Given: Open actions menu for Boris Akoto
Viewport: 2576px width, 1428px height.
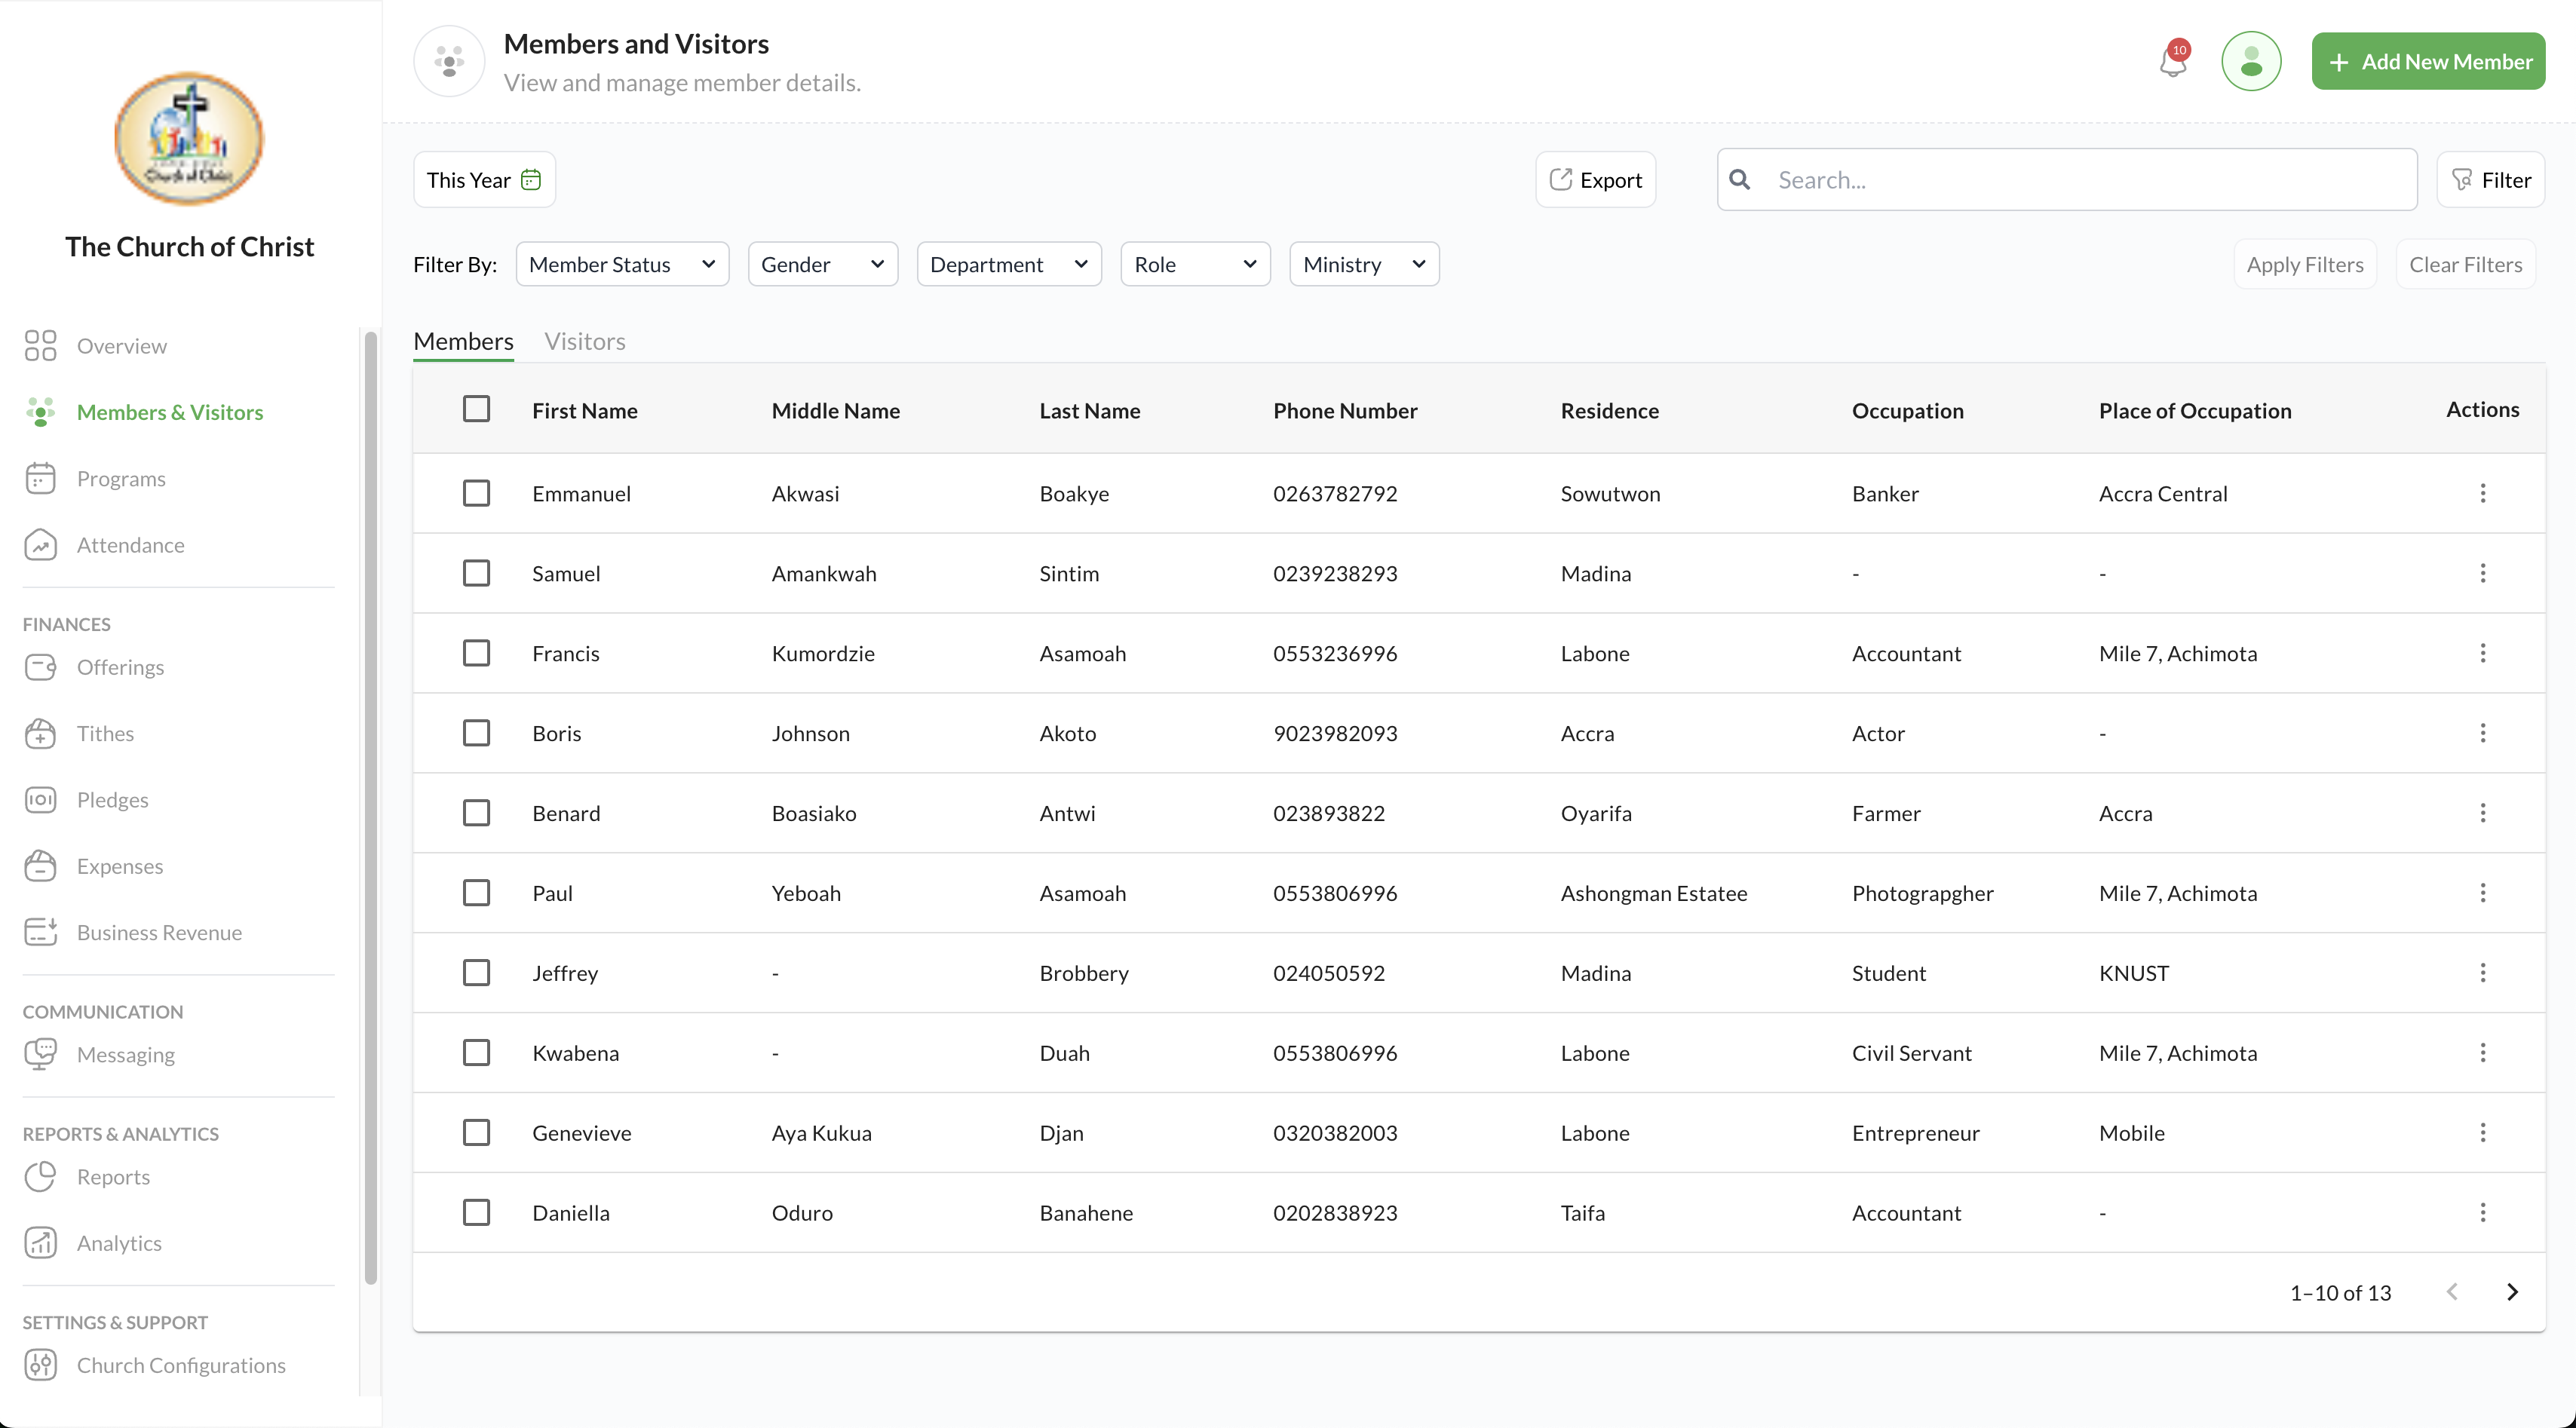Looking at the screenshot, I should pos(2482,733).
